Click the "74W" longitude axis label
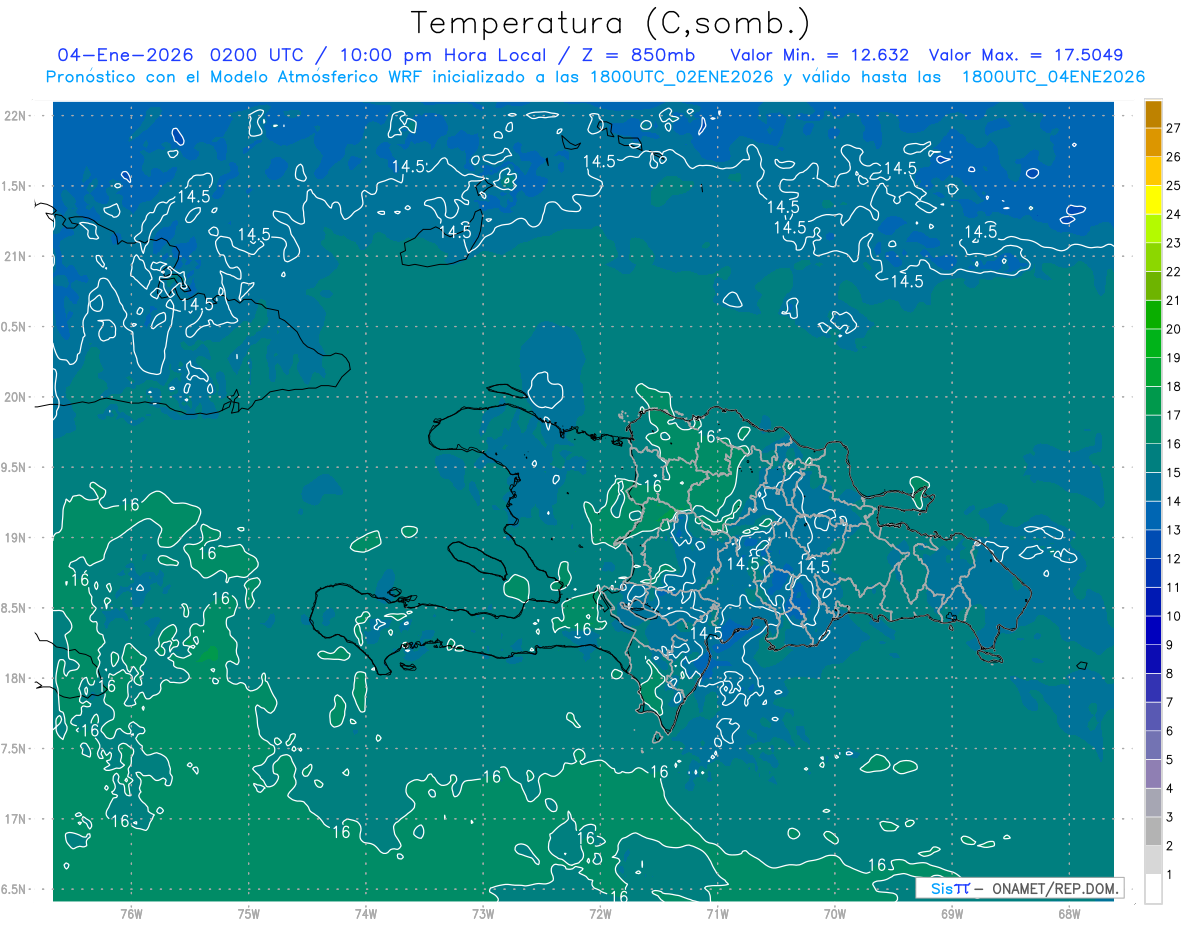1200x927 pixels. tap(366, 914)
